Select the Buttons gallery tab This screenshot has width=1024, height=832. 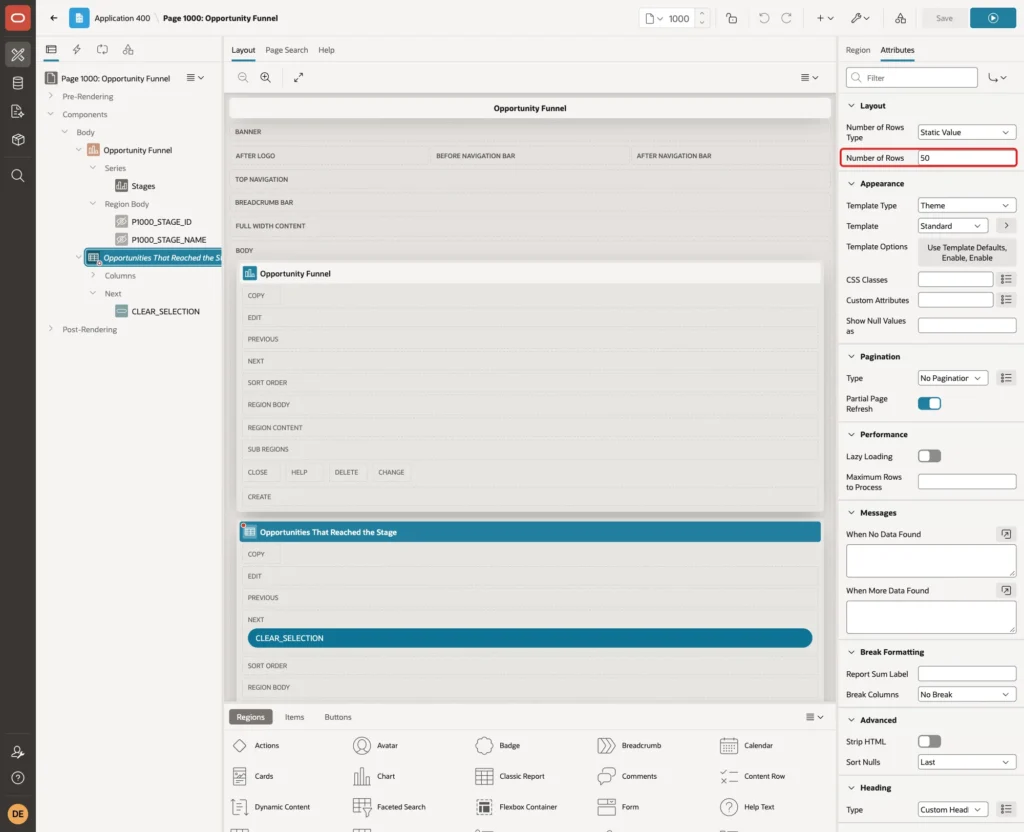click(338, 717)
